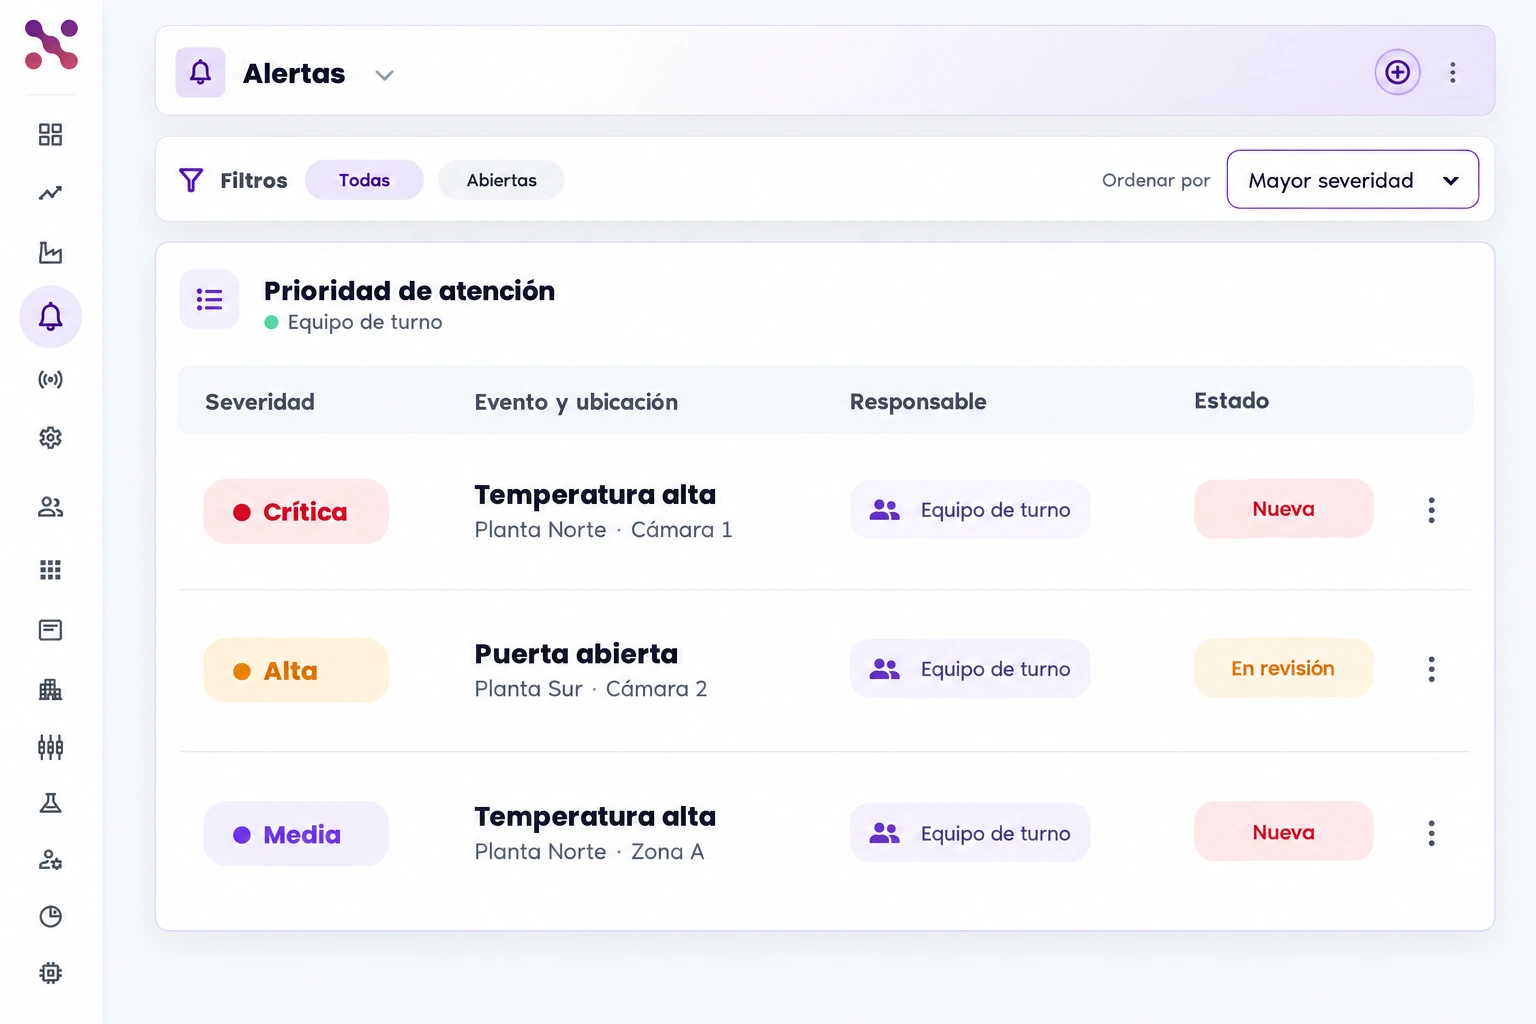Open the dashboard grid icon in sidebar
Viewport: 1536px width, 1024px height.
[50, 134]
